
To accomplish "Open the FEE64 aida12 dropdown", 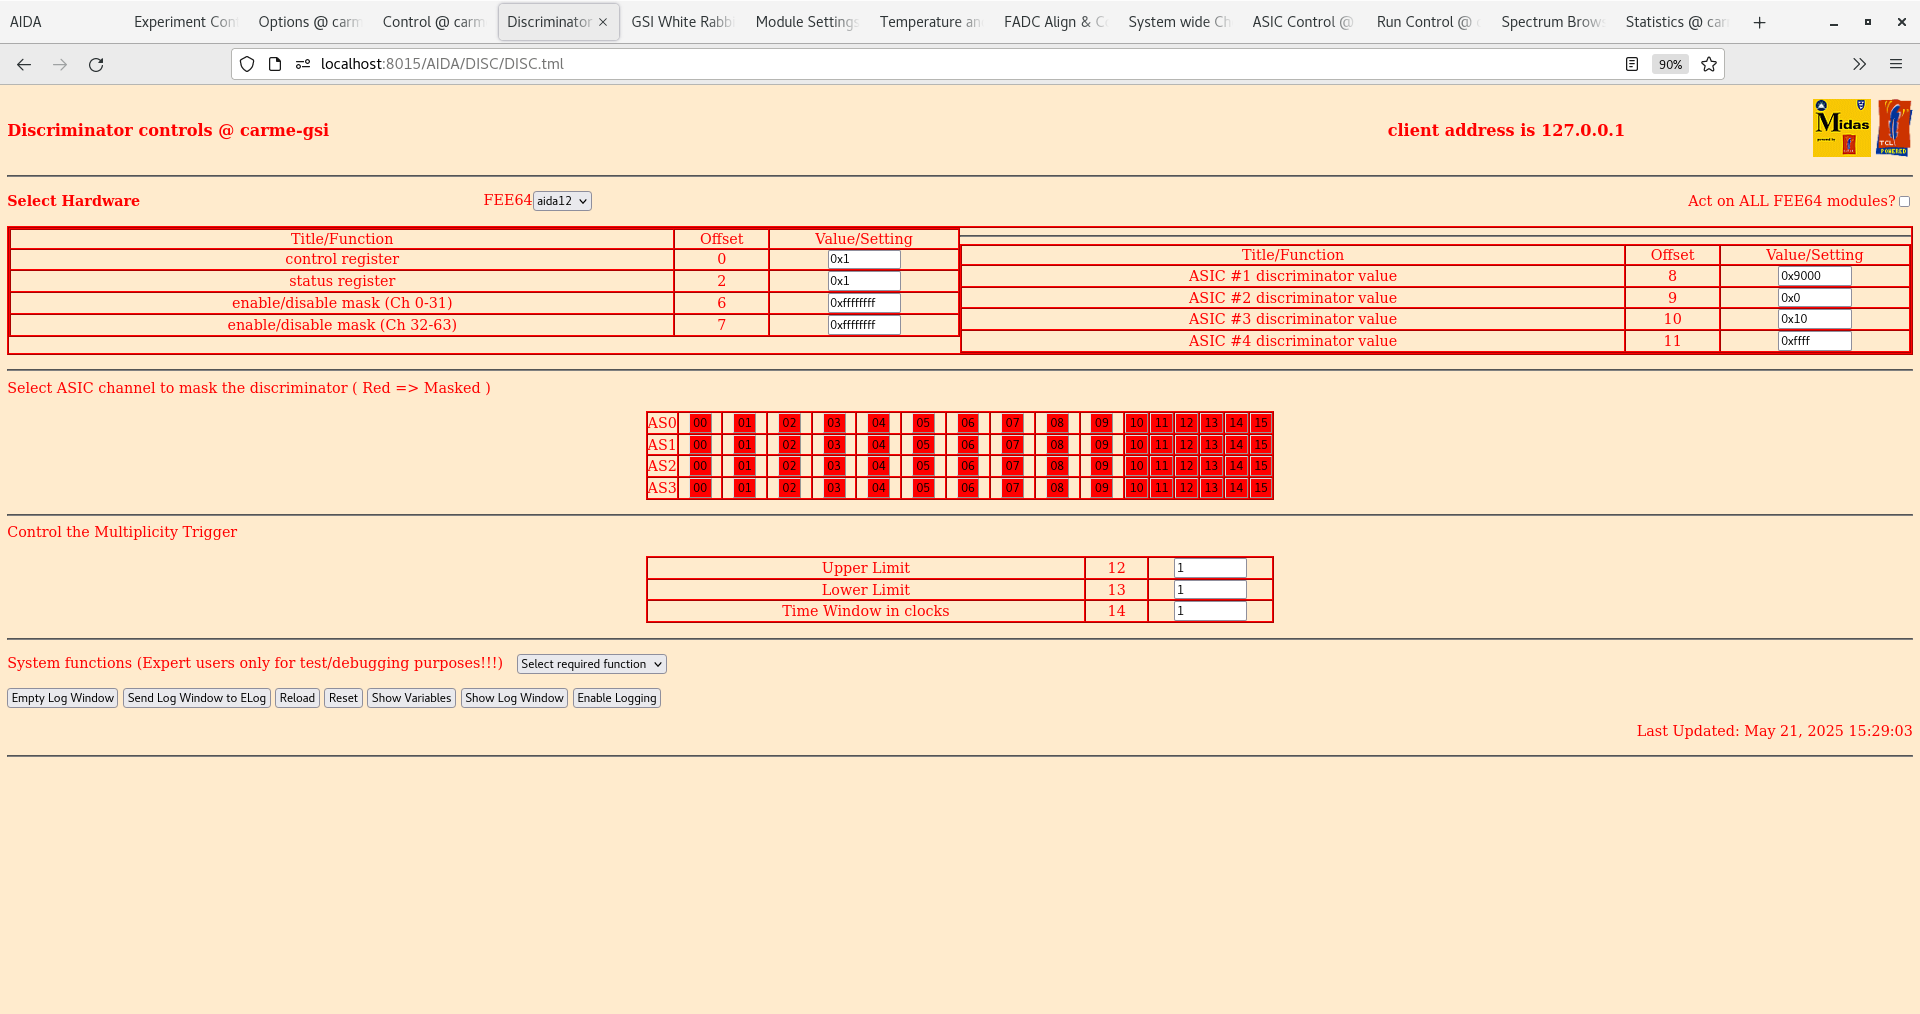I will coord(562,200).
